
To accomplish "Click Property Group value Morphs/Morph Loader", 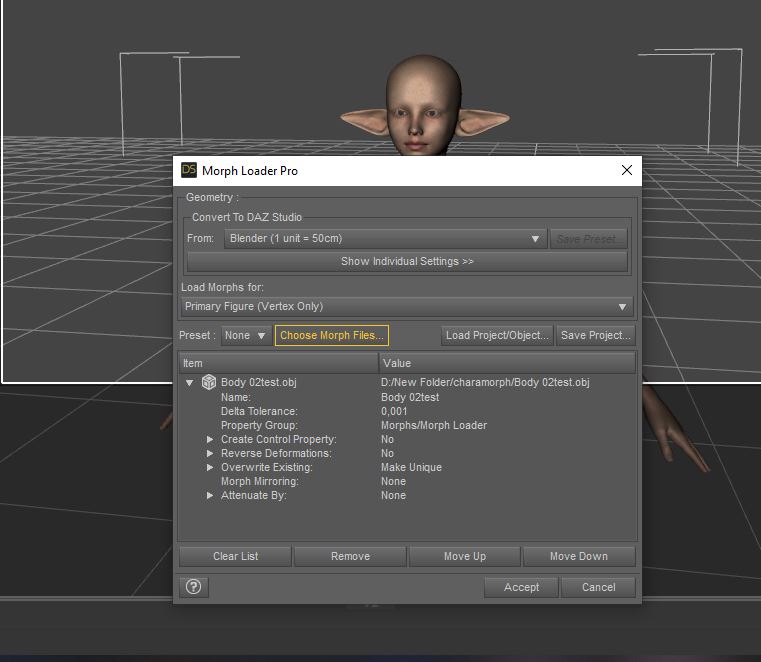I will tap(434, 425).
